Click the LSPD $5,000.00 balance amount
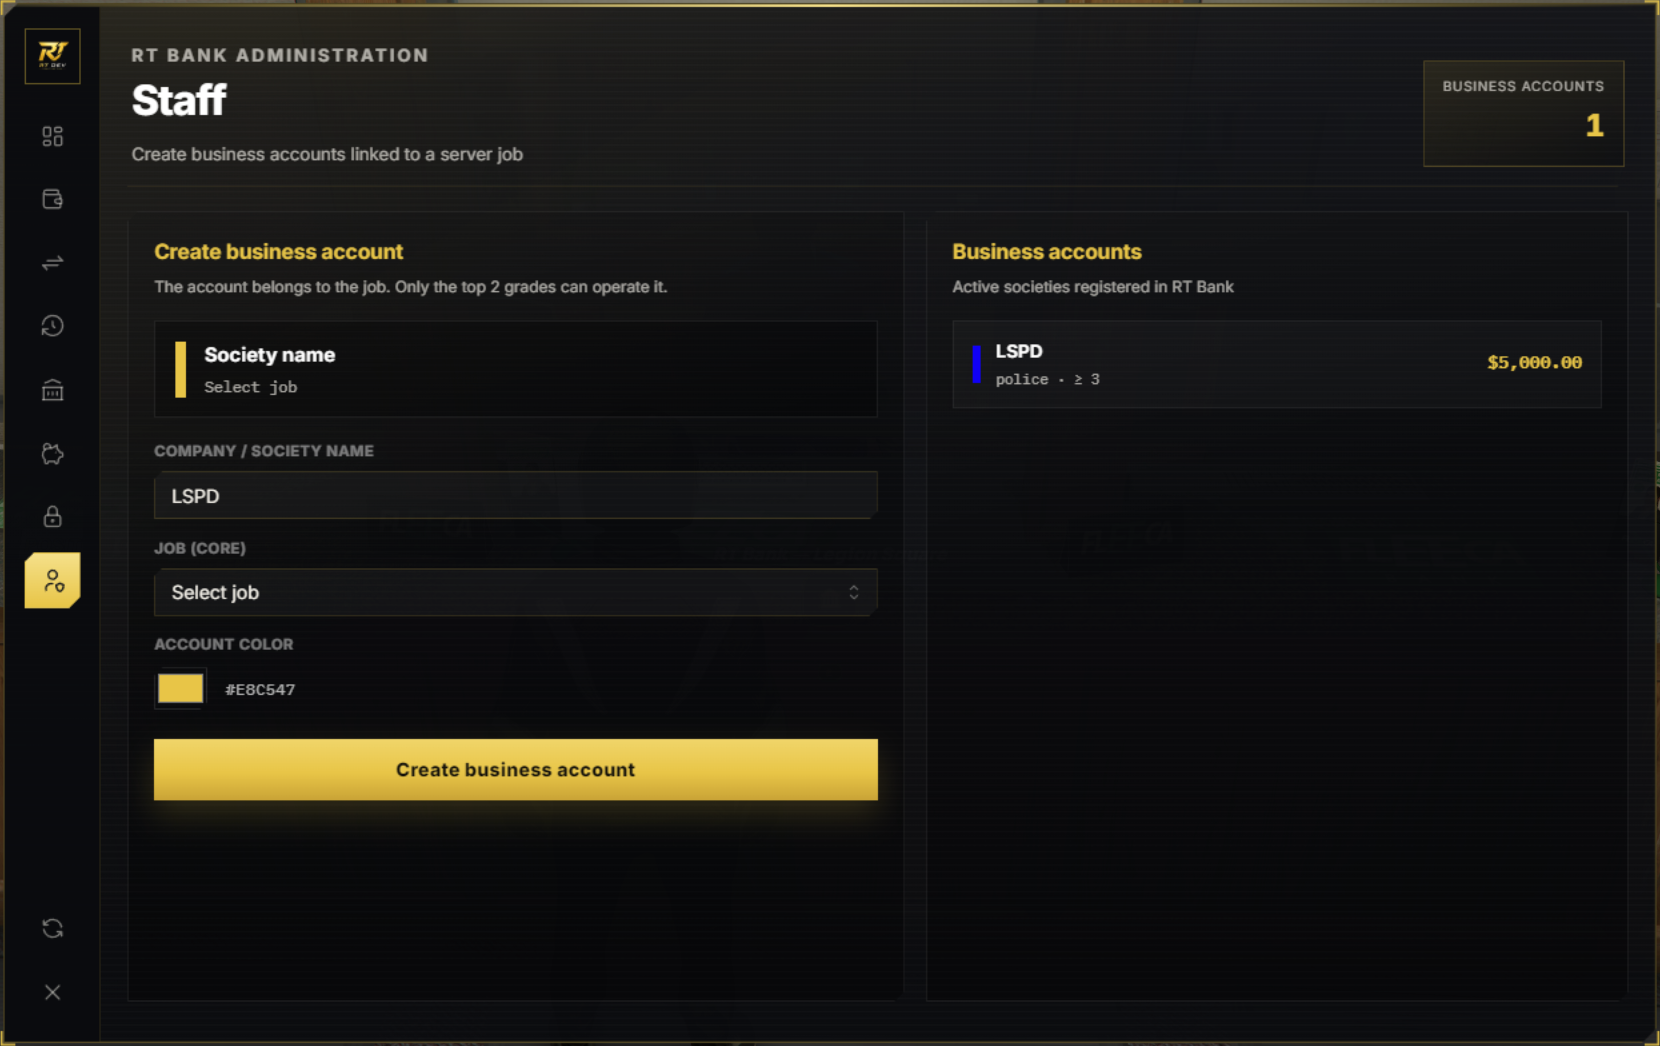The height and width of the screenshot is (1046, 1660). 1534,363
